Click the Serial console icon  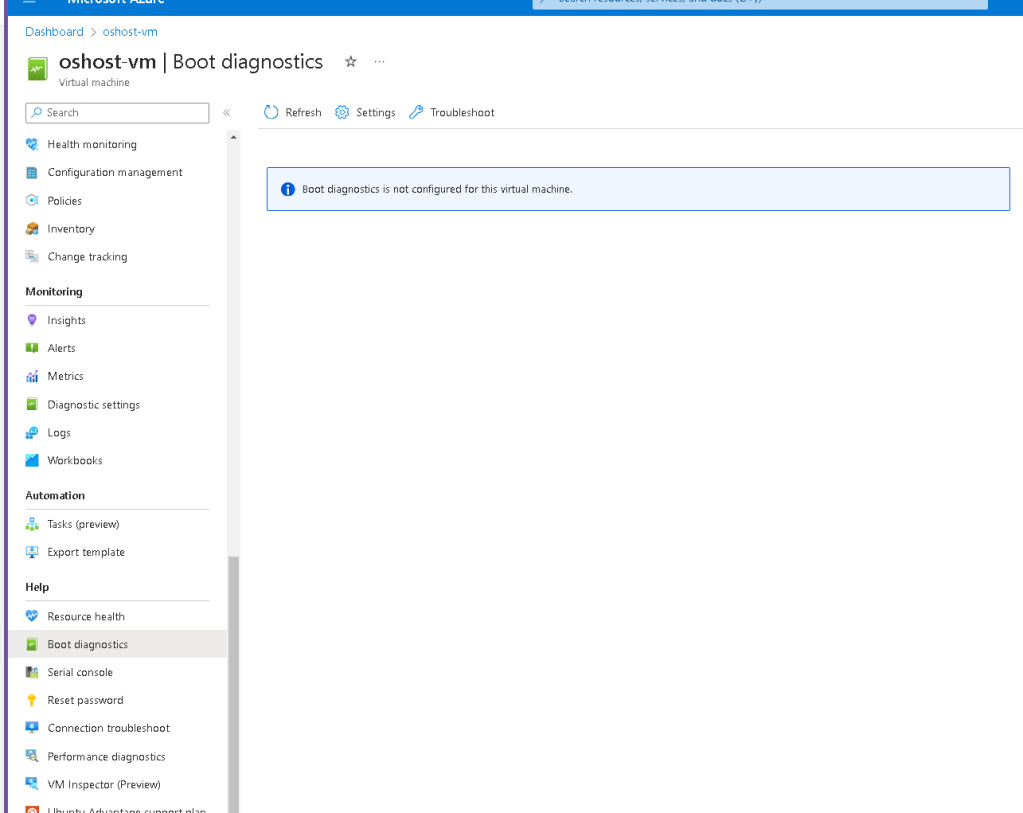32,672
